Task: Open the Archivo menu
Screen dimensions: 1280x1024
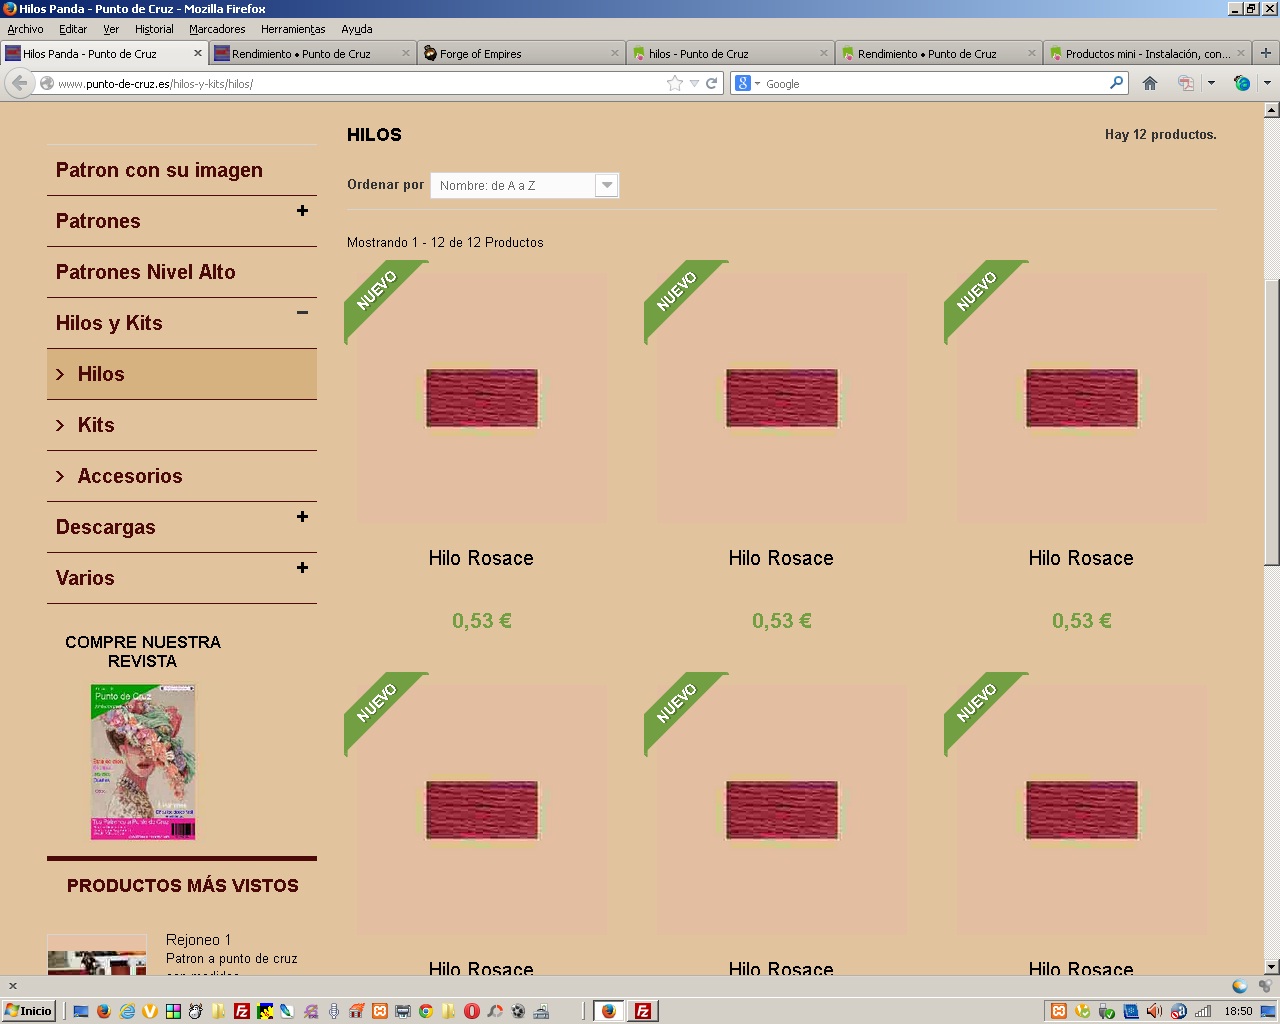Action: pos(25,29)
